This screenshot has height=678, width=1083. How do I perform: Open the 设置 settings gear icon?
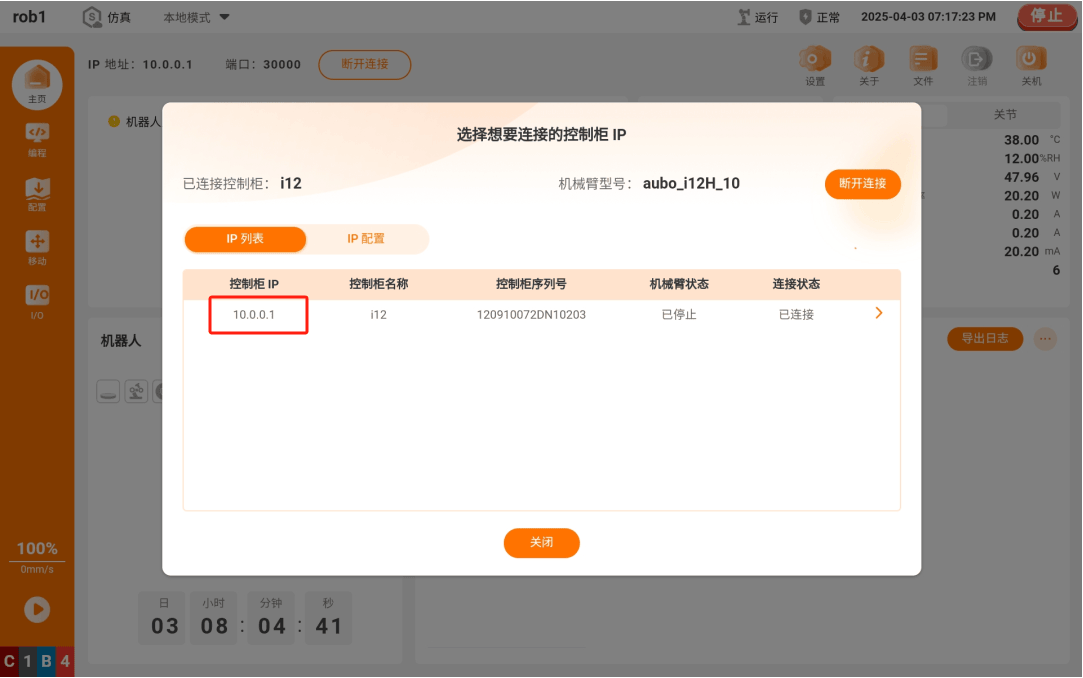[x=815, y=66]
